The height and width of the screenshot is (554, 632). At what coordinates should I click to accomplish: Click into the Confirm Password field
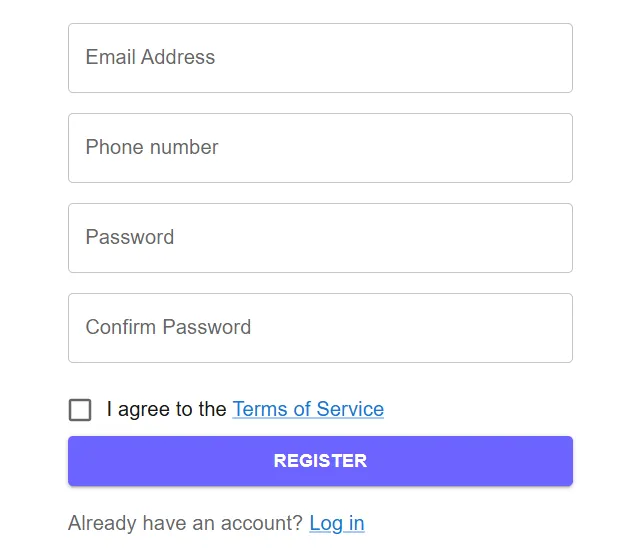[x=320, y=328]
